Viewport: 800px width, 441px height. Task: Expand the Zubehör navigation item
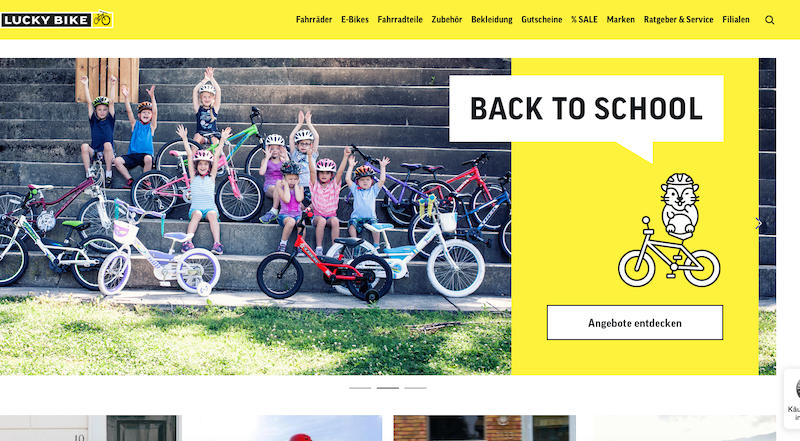coord(447,19)
